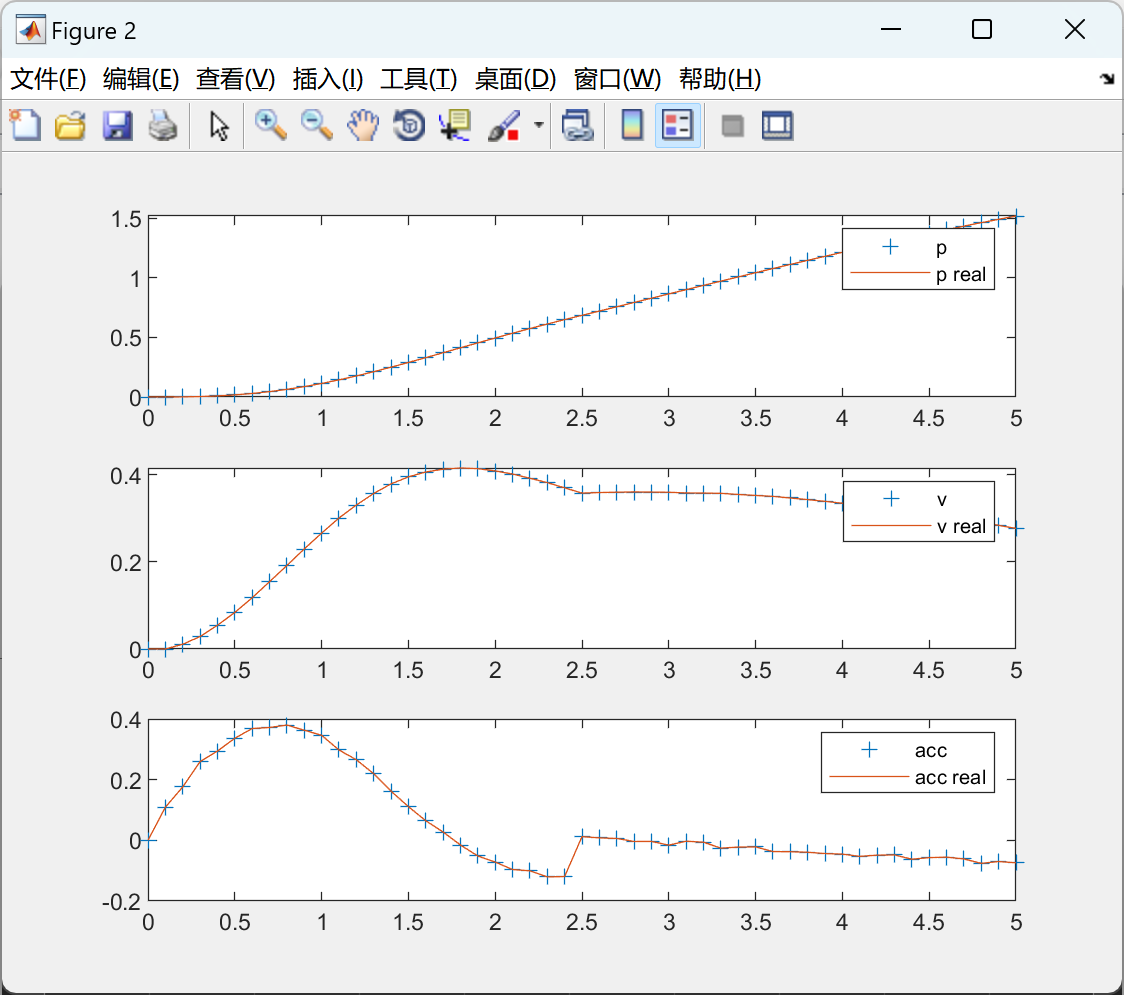Open the 编辑(E) menu
Screen dimensions: 1124x995
pyautogui.click(x=140, y=79)
